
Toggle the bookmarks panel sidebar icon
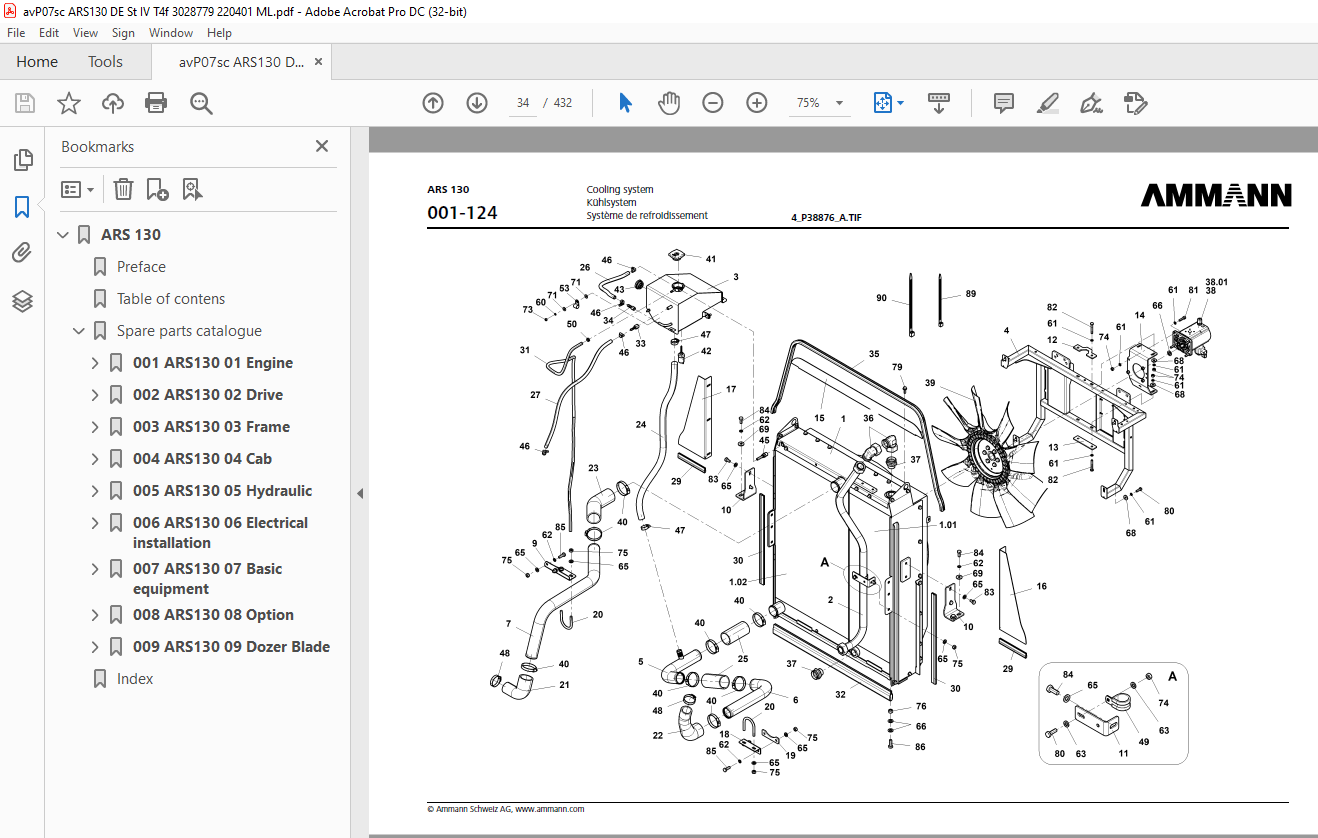(22, 207)
